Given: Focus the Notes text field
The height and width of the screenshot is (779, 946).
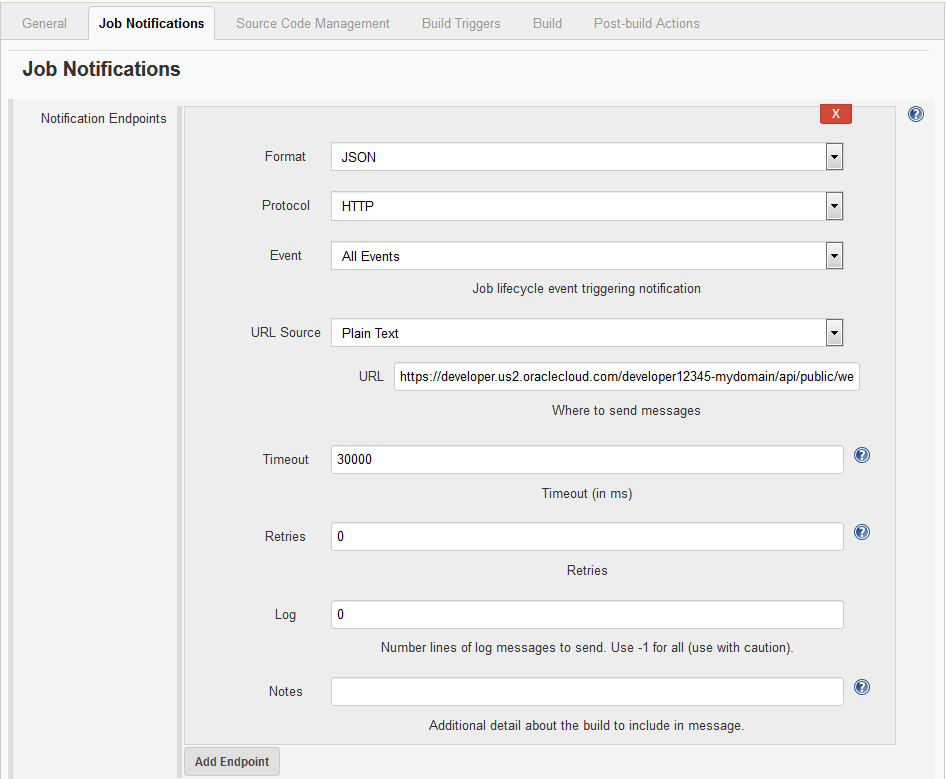Looking at the screenshot, I should click(587, 692).
